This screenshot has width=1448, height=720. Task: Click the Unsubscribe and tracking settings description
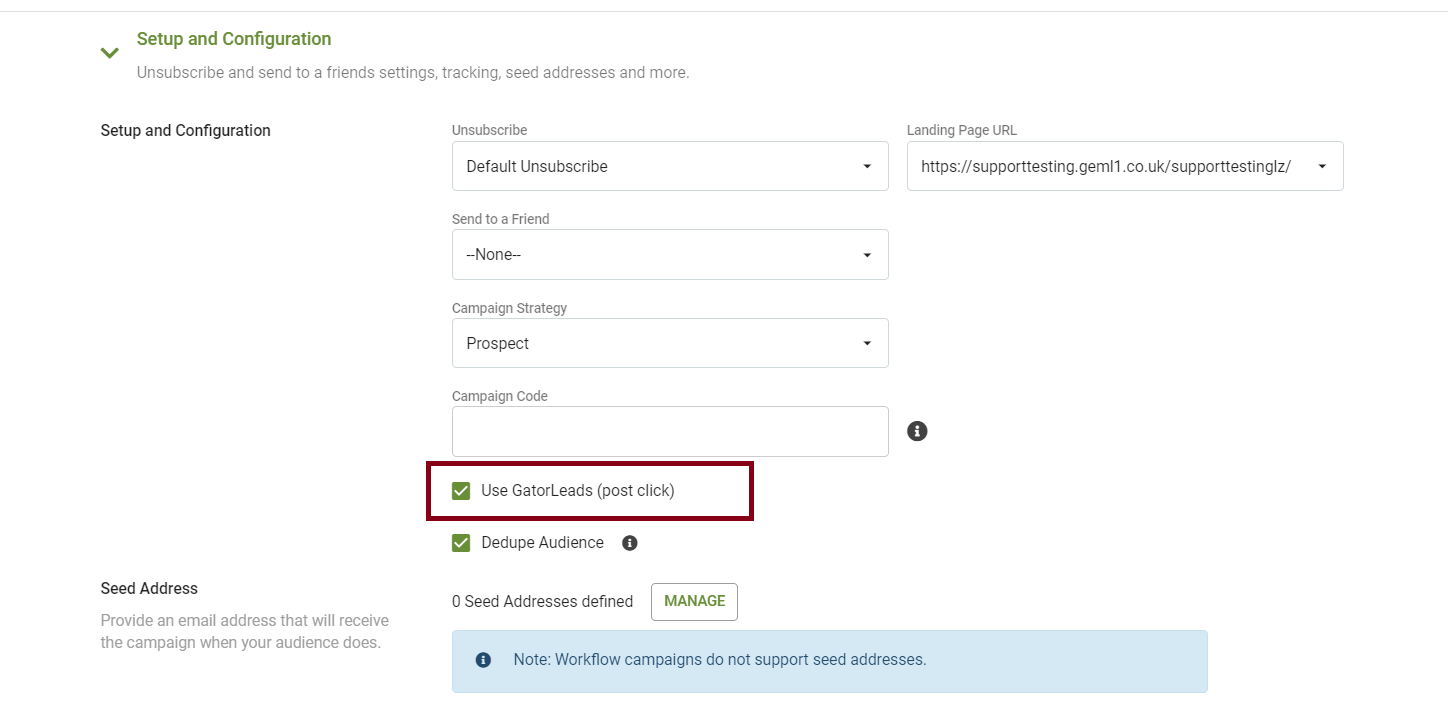pyautogui.click(x=413, y=73)
